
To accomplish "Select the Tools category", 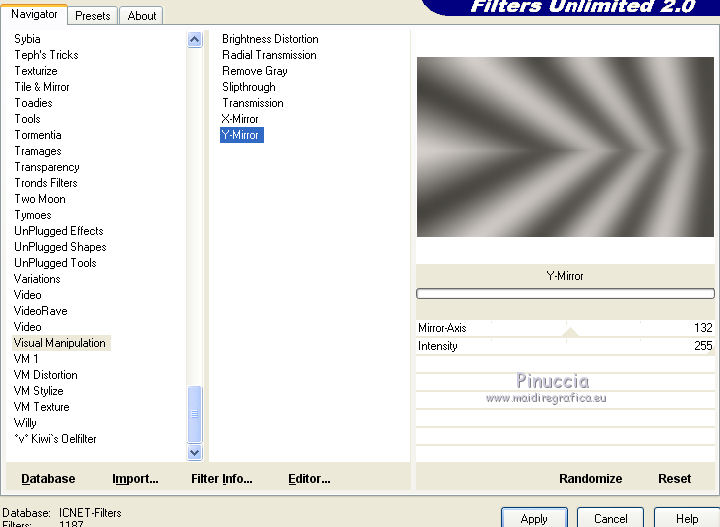I will click(28, 119).
